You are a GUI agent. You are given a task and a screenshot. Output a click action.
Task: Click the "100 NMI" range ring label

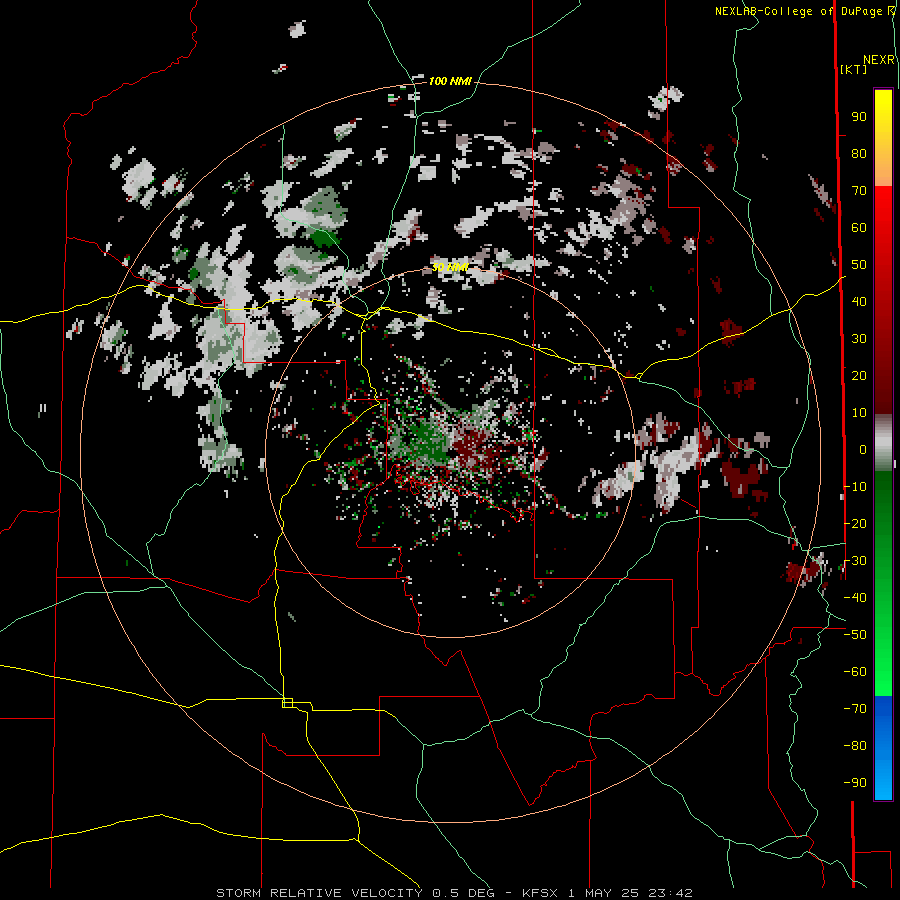[450, 82]
